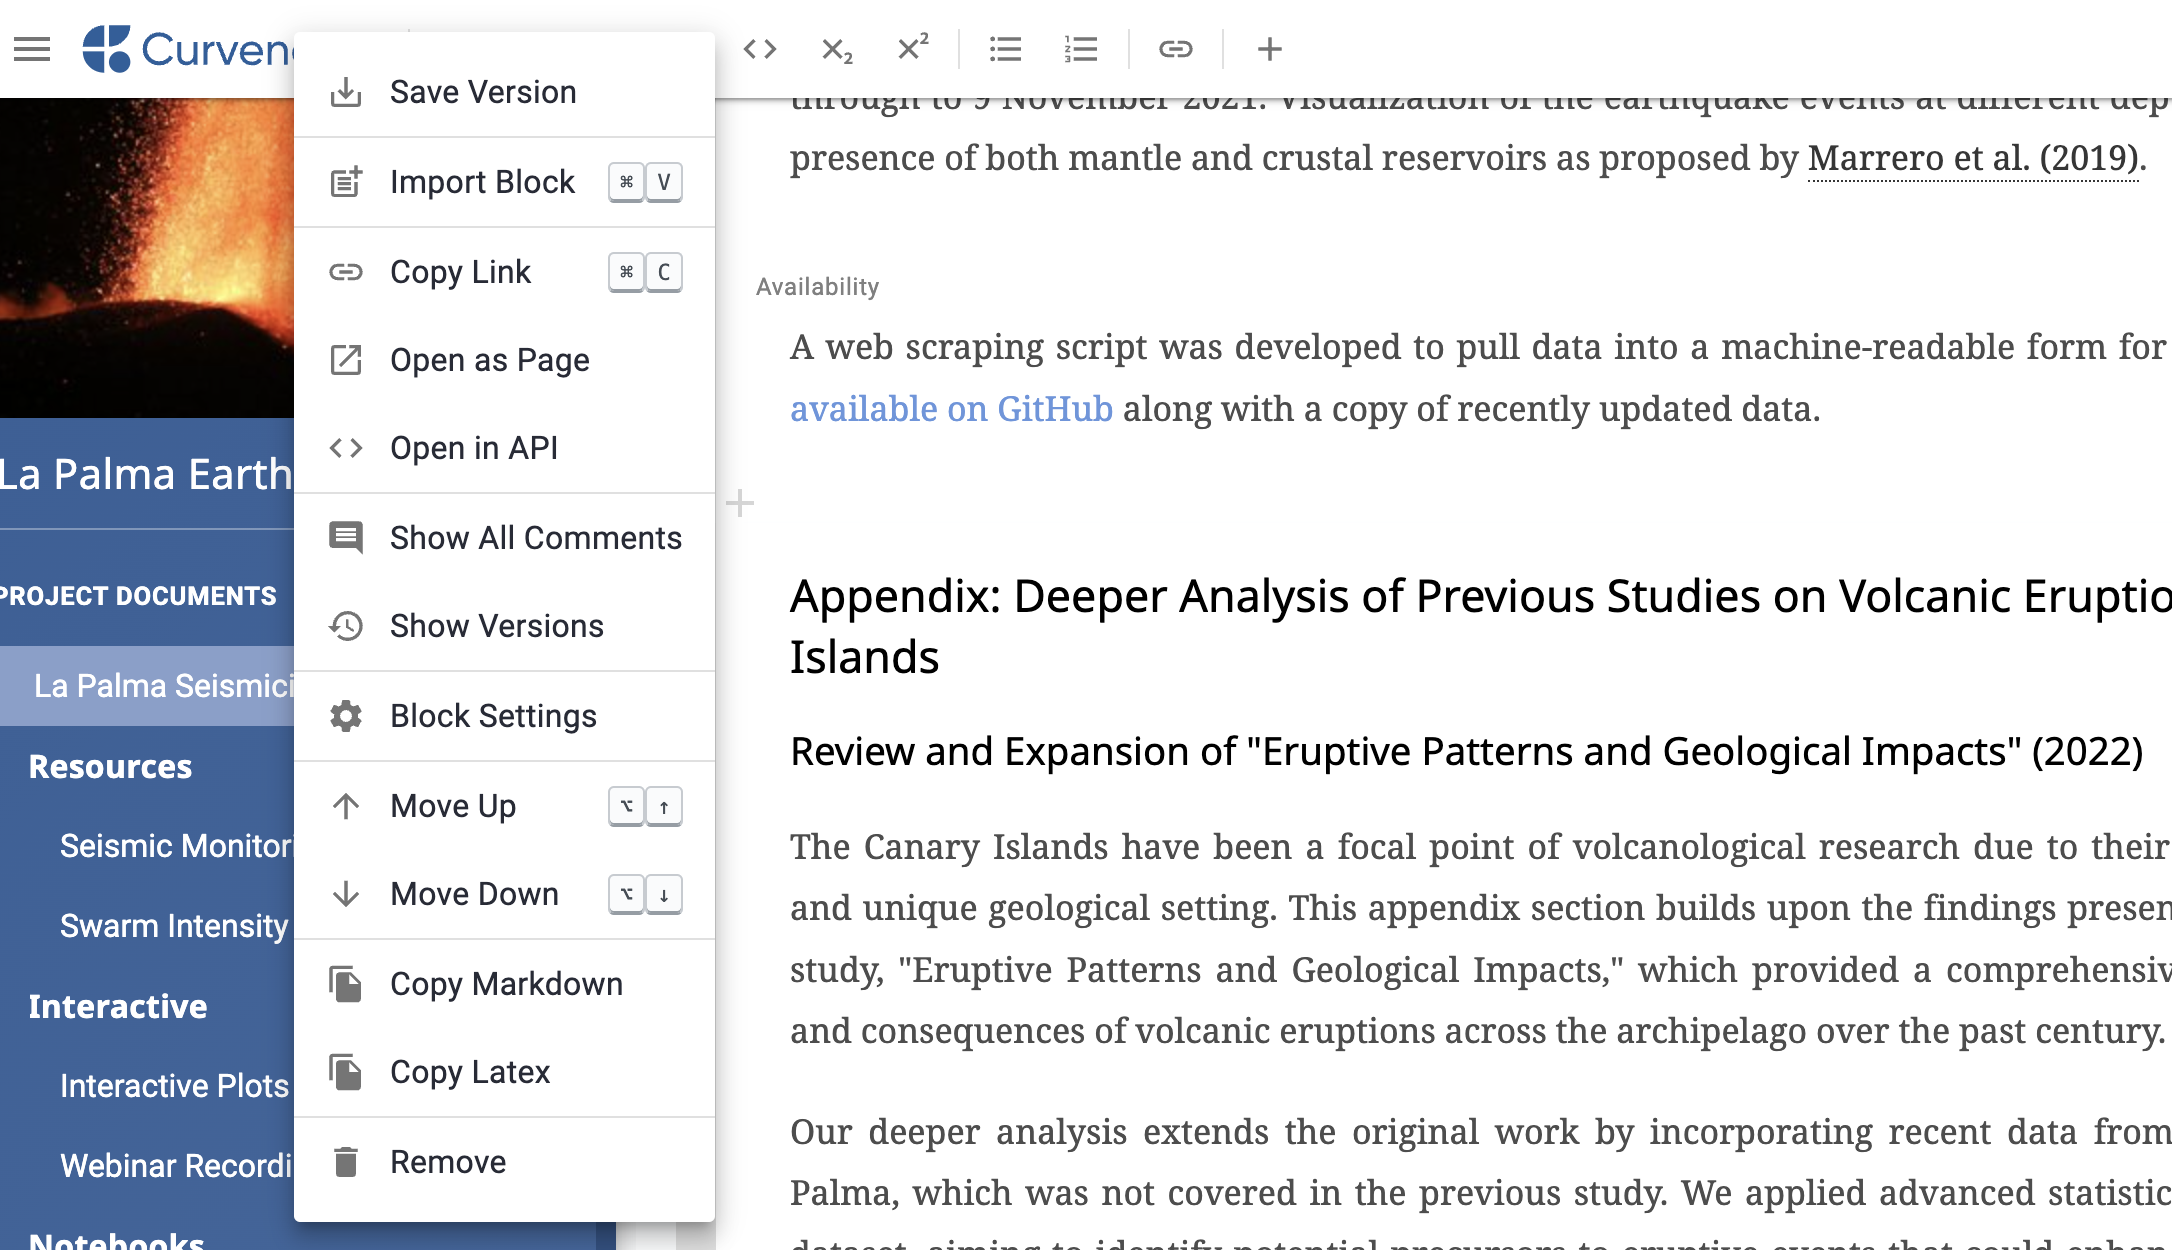Insert a numbered list
Screen dimensions: 2172x1250
click(1081, 49)
